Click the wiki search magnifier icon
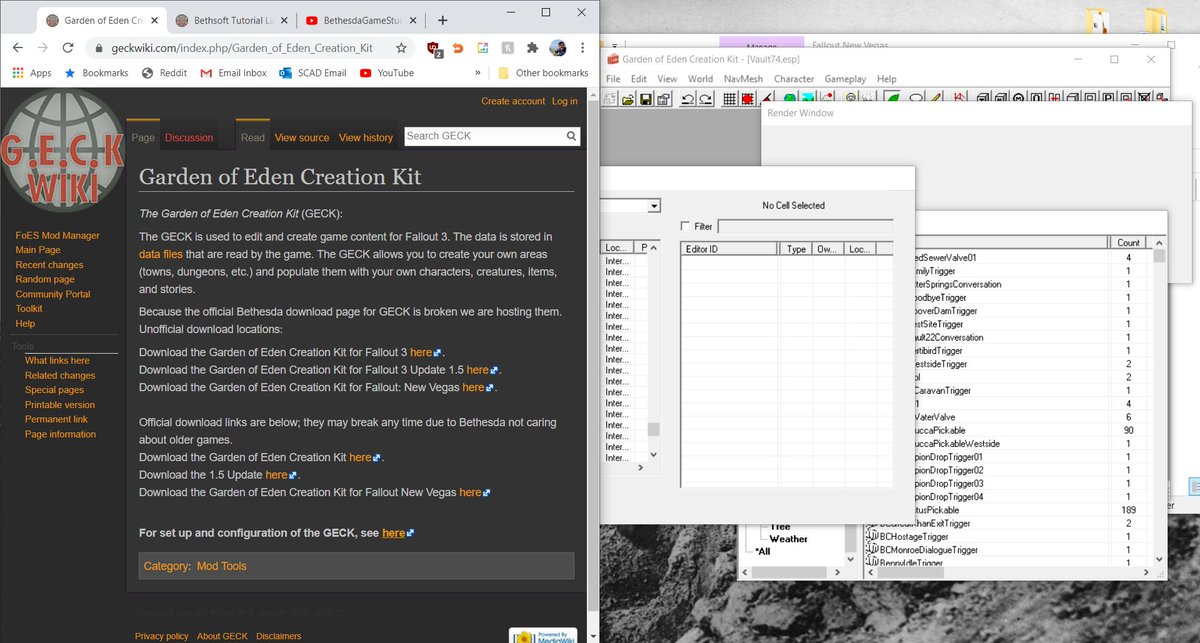 tap(571, 136)
